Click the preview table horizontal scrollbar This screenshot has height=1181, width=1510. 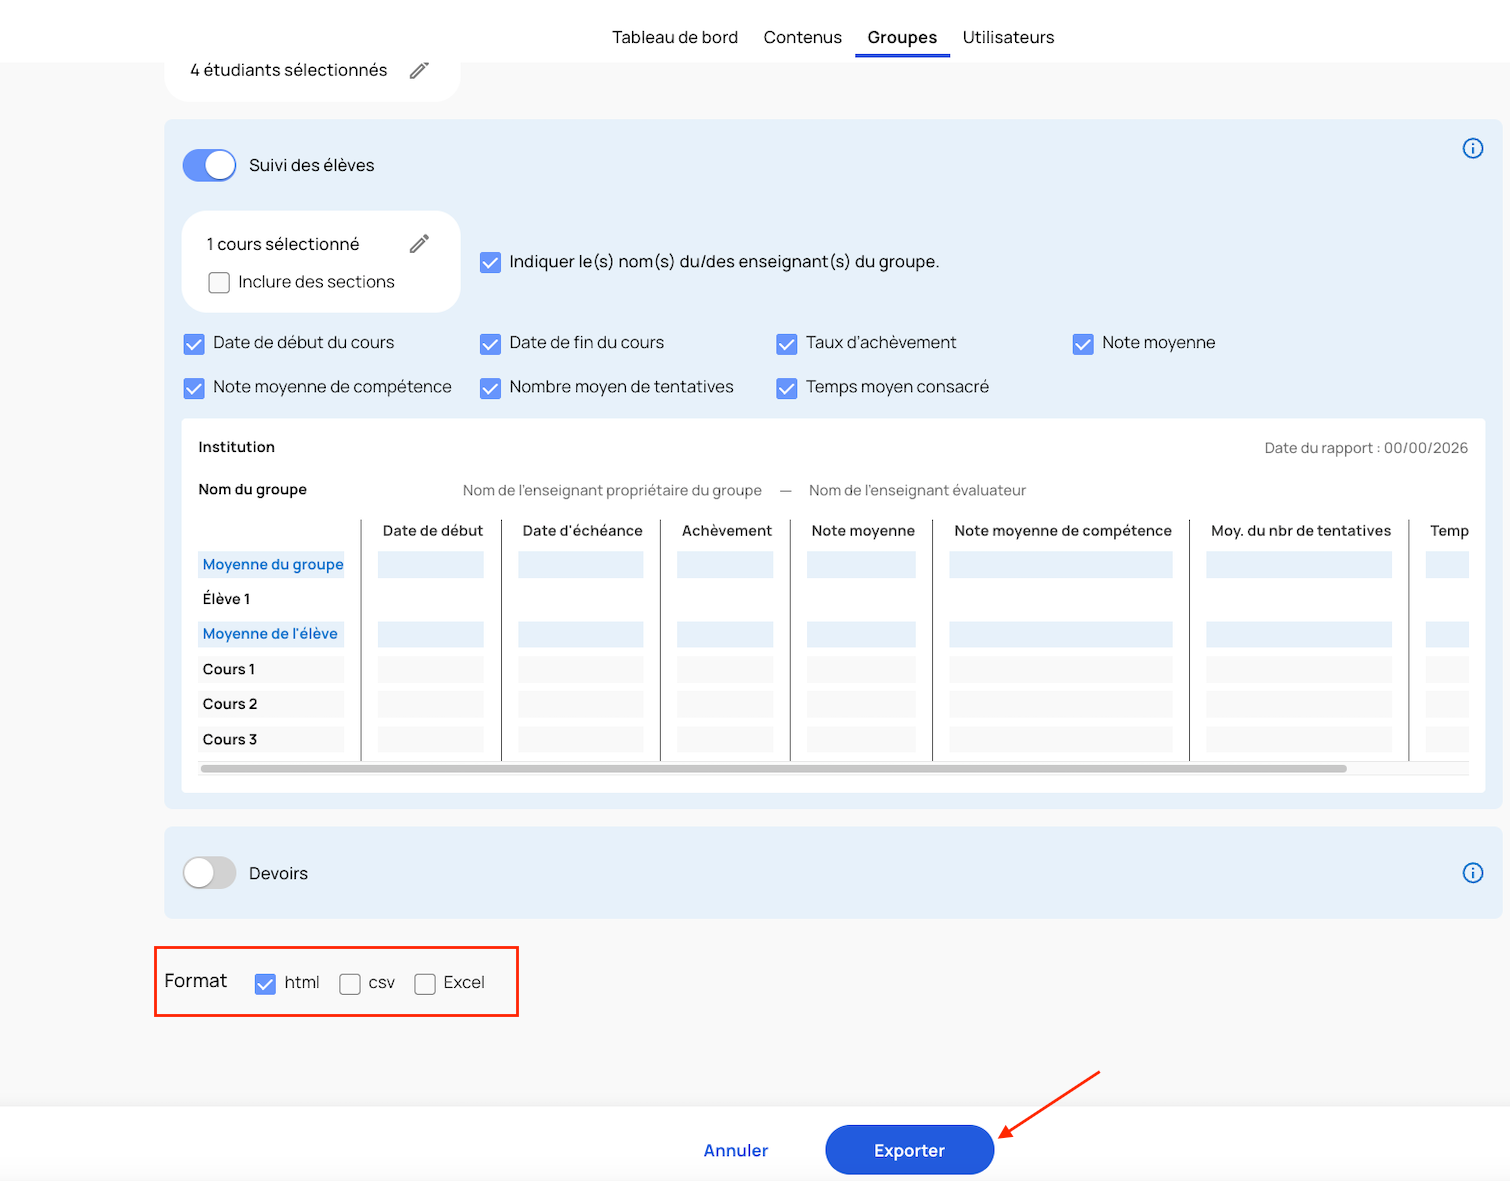coord(773,769)
